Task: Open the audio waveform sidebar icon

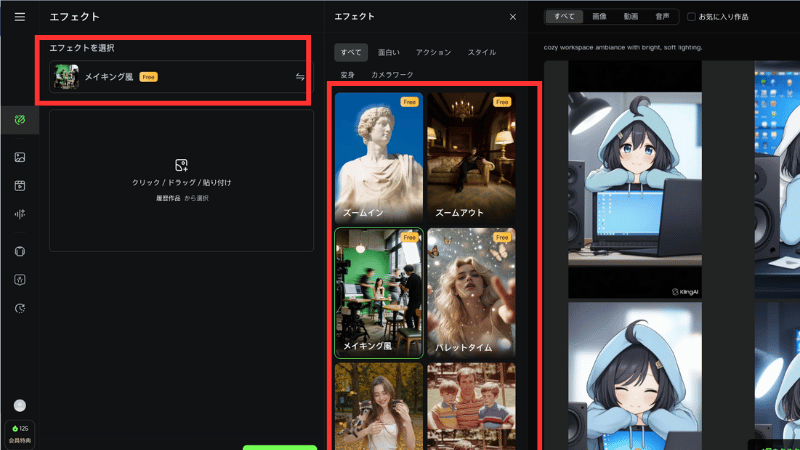Action: 20,214
